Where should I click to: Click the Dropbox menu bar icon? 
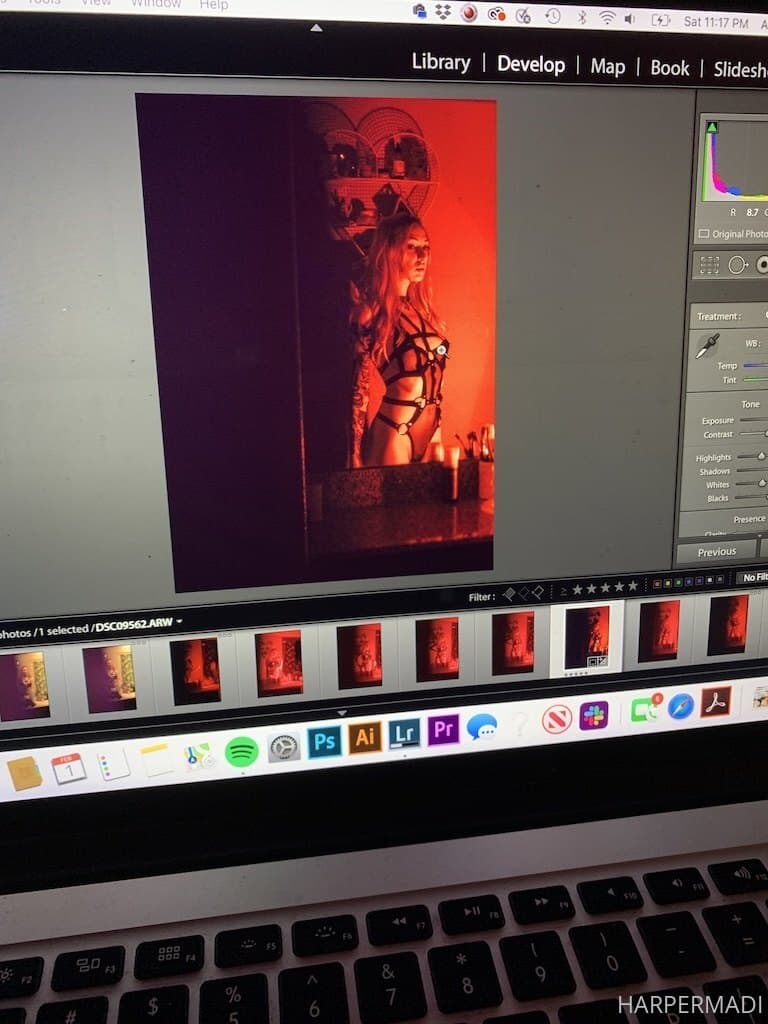443,10
